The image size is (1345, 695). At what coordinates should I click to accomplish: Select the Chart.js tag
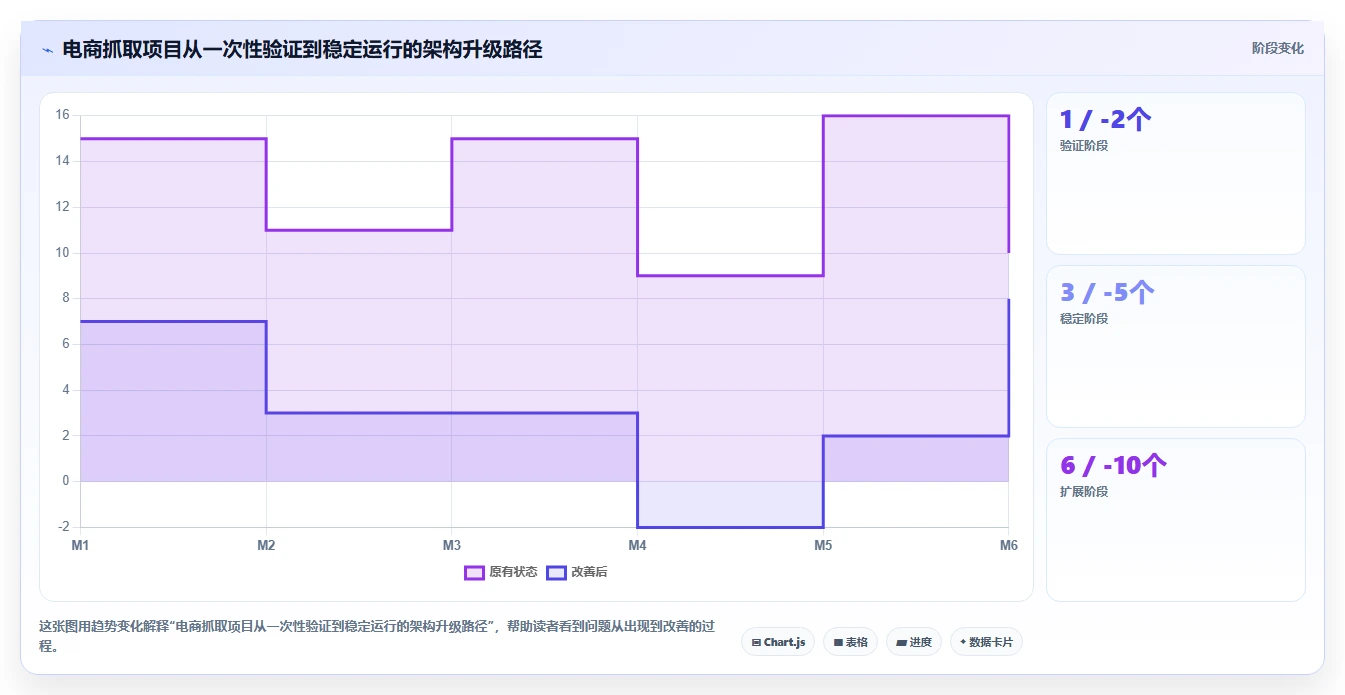778,642
